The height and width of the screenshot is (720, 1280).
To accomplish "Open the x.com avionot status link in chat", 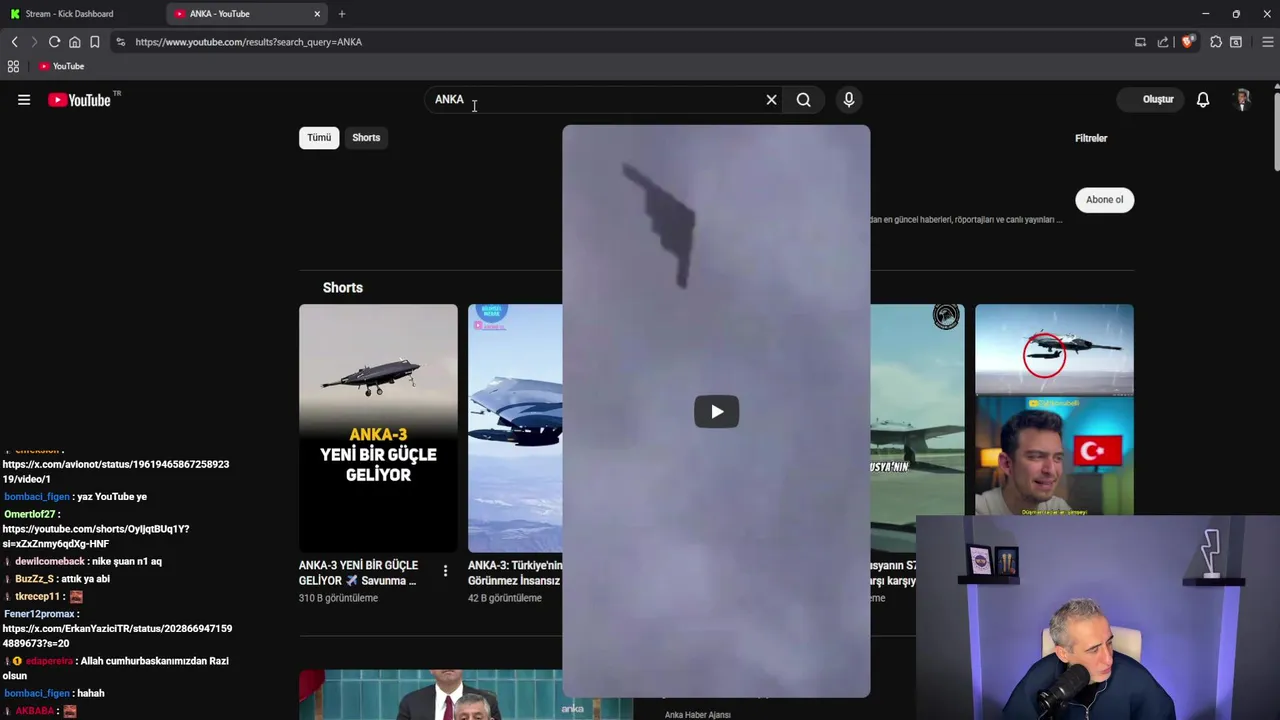I will 116,472.
